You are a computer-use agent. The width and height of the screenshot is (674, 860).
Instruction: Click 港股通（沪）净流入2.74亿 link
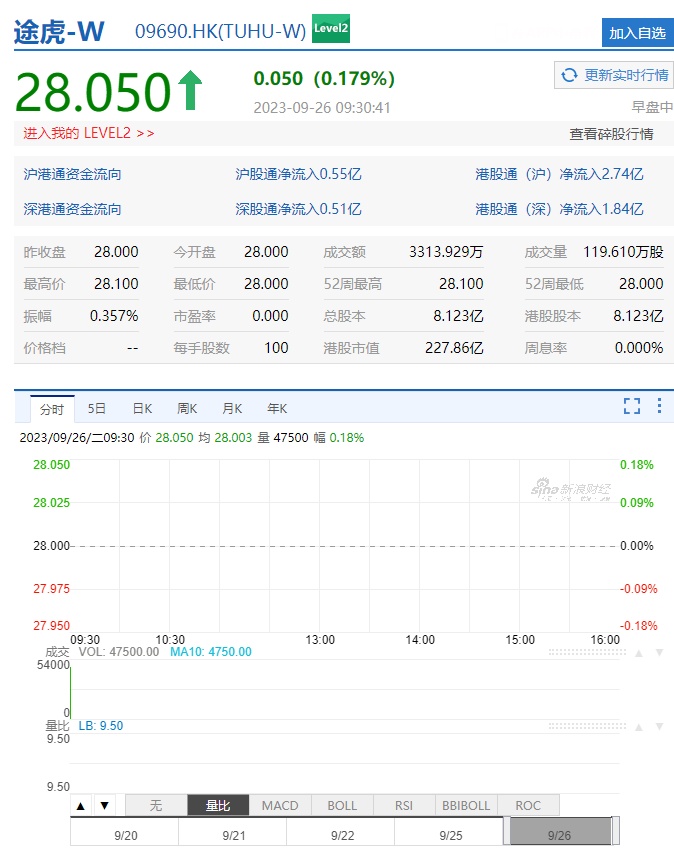559,174
